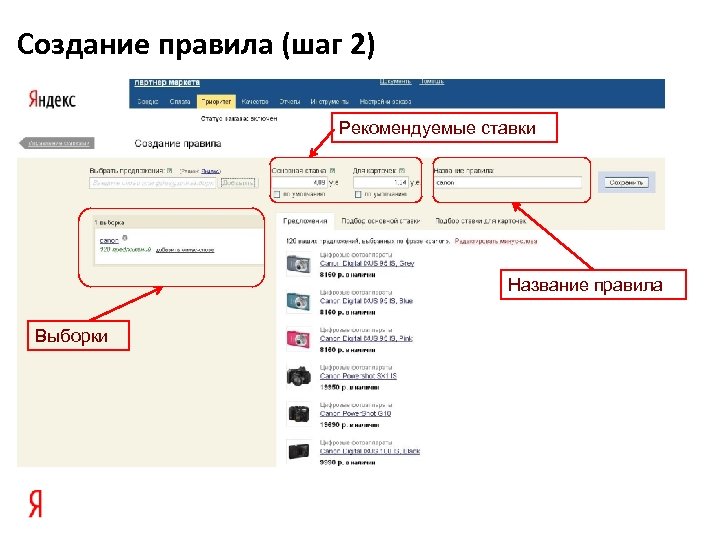Open the Отчеты navigation tab
The height and width of the screenshot is (540, 720).
tap(290, 101)
